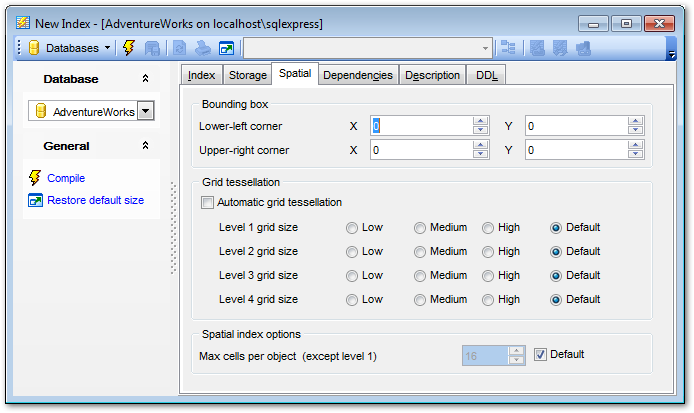
Task: Click the Compile lightning icon in toolbar
Action: (129, 47)
